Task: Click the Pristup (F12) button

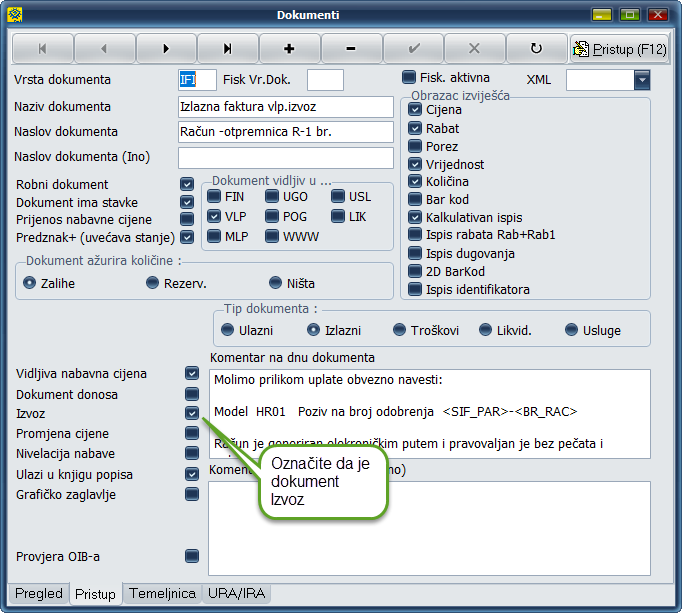Action: pyautogui.click(x=620, y=48)
